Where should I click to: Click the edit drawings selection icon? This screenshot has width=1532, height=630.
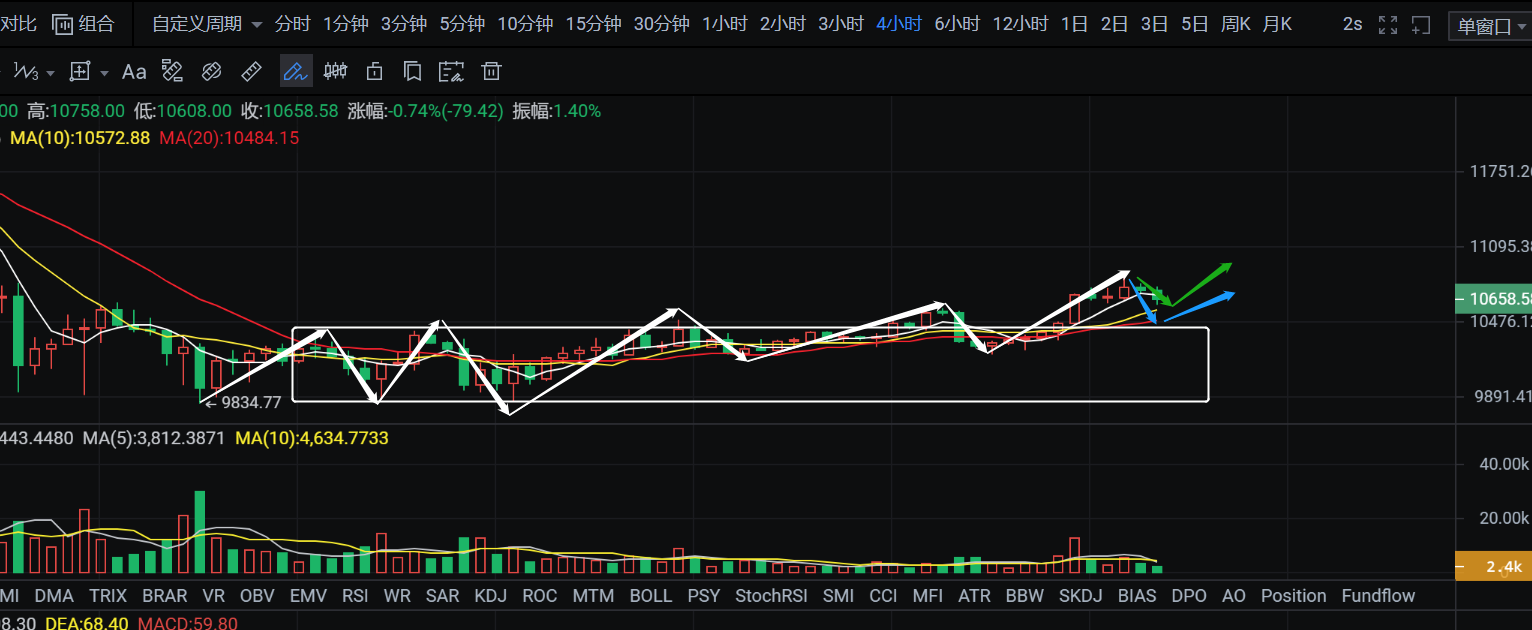coord(452,71)
